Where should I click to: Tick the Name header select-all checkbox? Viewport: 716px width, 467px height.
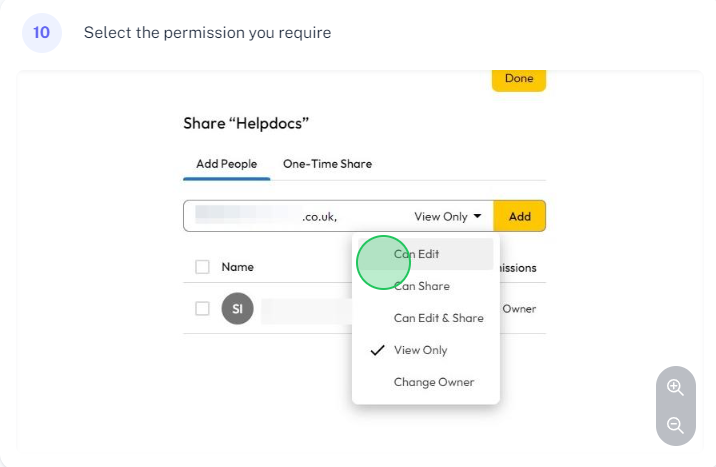point(202,267)
